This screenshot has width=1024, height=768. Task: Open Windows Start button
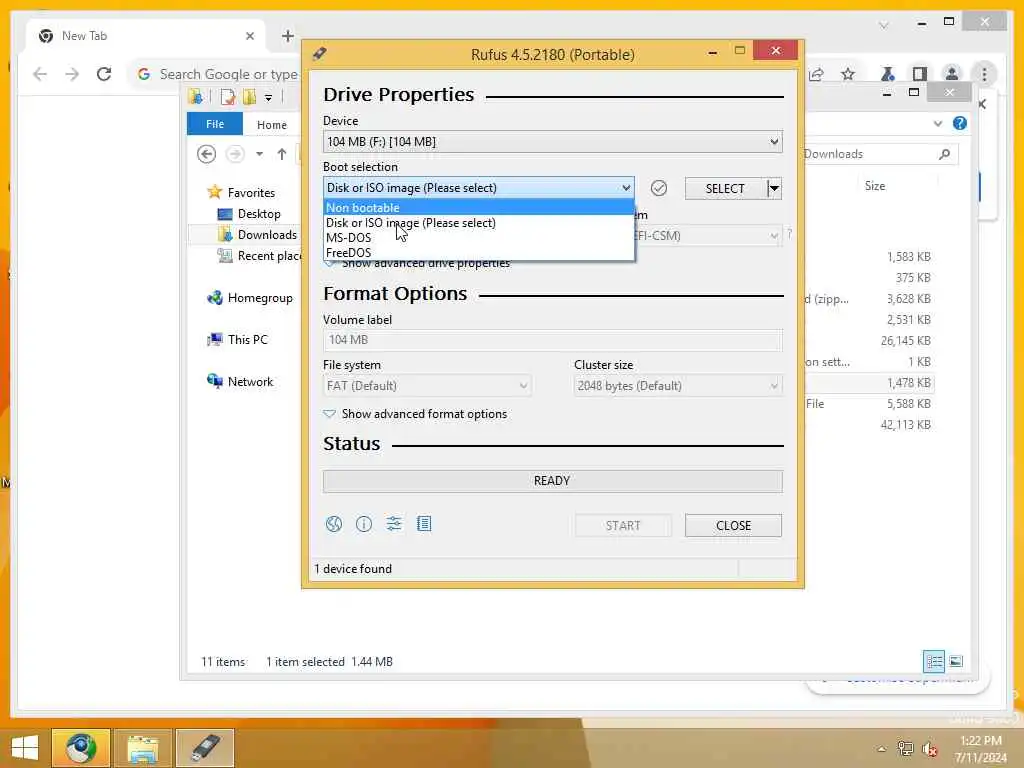25,748
